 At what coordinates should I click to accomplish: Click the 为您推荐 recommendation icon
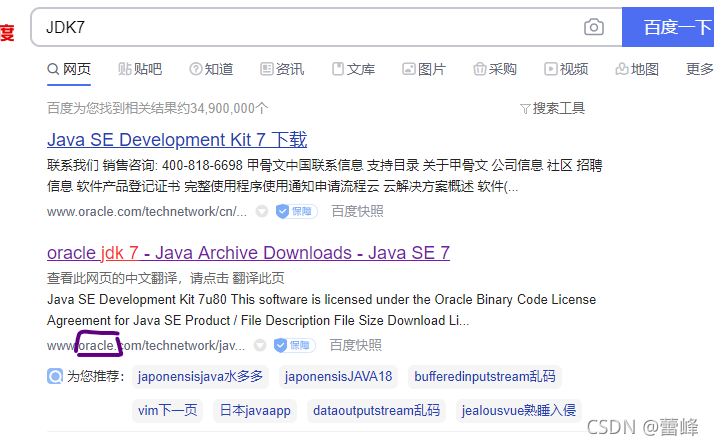(55, 376)
